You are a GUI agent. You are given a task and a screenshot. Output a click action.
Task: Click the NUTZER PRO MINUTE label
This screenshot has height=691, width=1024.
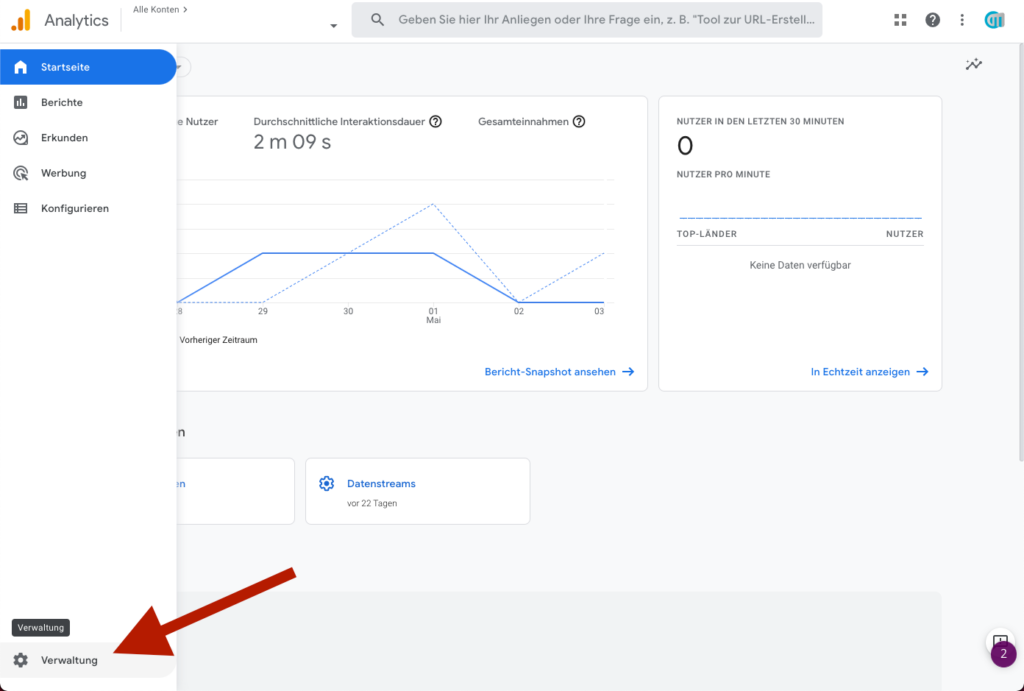pos(723,174)
